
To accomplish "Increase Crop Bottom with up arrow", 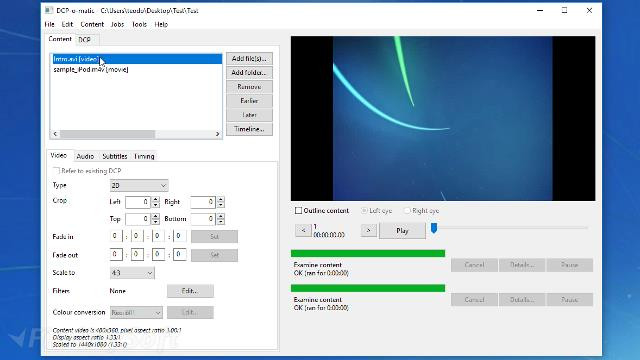I will click(221, 216).
